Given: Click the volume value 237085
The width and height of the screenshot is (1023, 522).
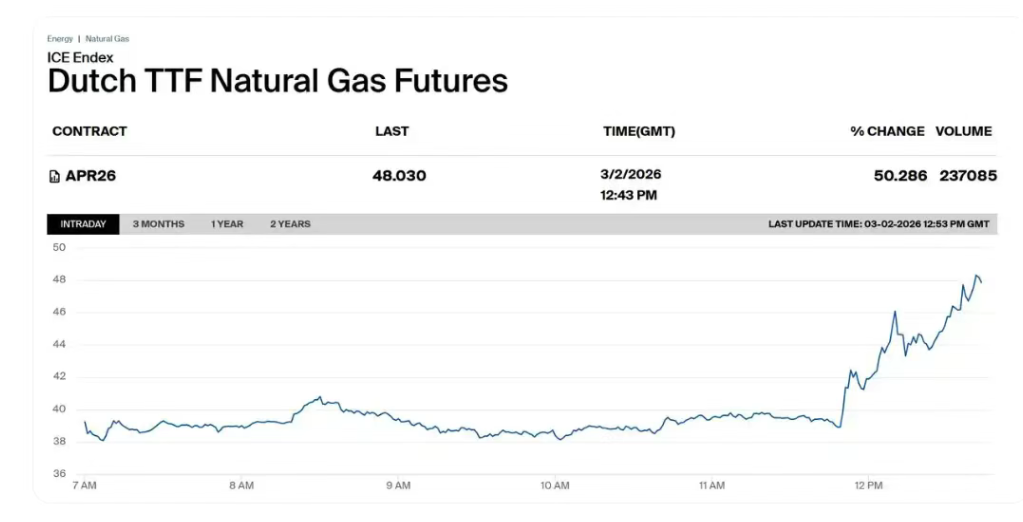Looking at the screenshot, I should point(968,176).
